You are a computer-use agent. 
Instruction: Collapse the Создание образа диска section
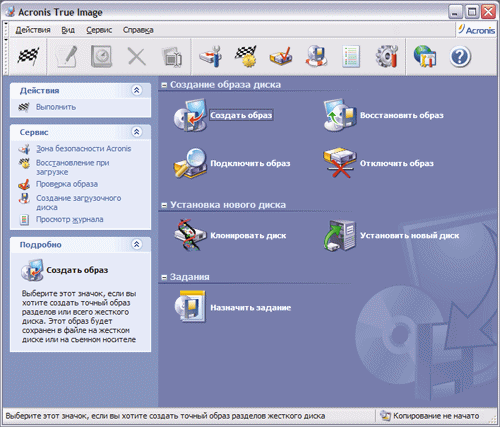coord(164,85)
